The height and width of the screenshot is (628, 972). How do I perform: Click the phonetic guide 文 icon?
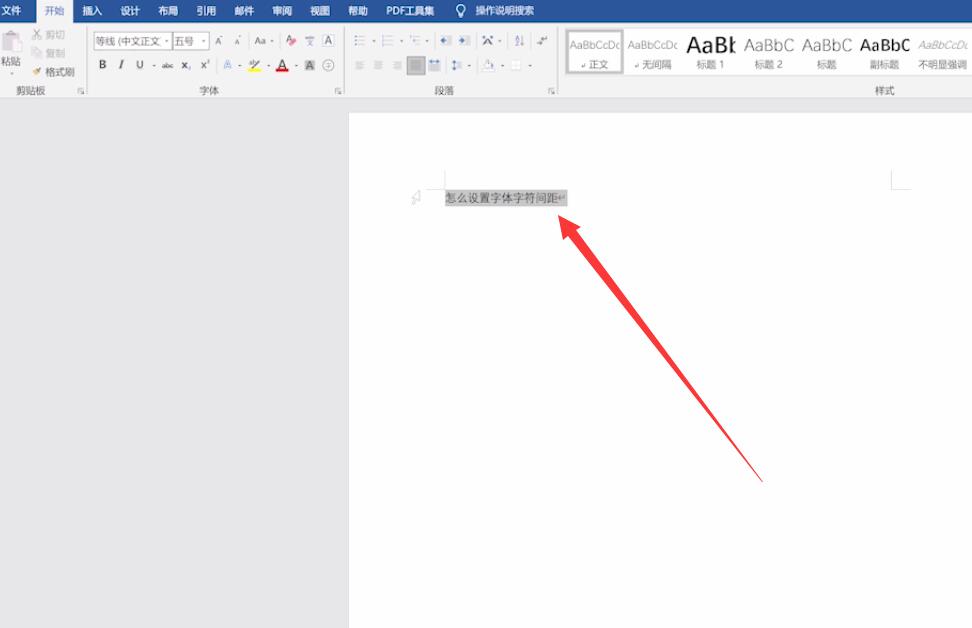(309, 41)
